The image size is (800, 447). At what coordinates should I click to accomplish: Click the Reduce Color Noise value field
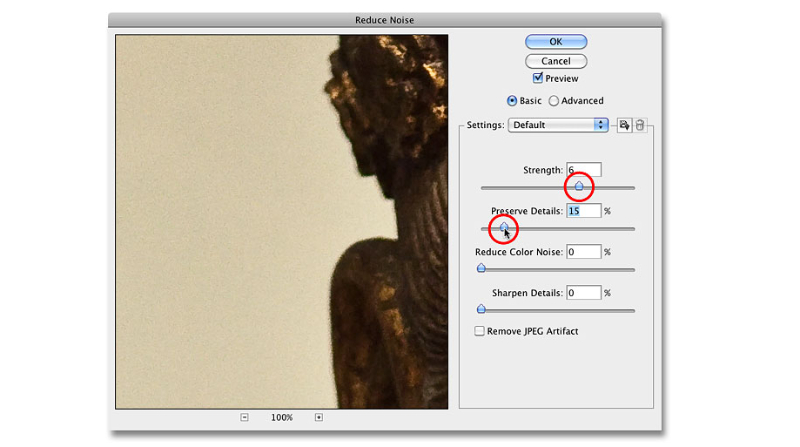click(584, 252)
